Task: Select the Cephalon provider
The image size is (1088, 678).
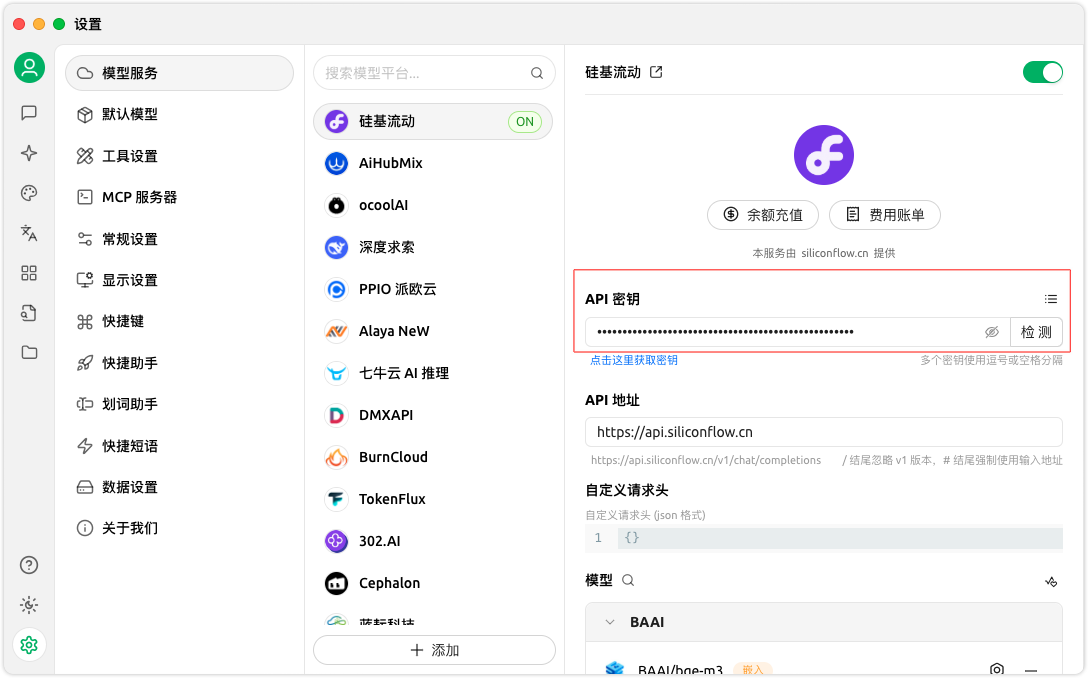Action: click(x=433, y=583)
